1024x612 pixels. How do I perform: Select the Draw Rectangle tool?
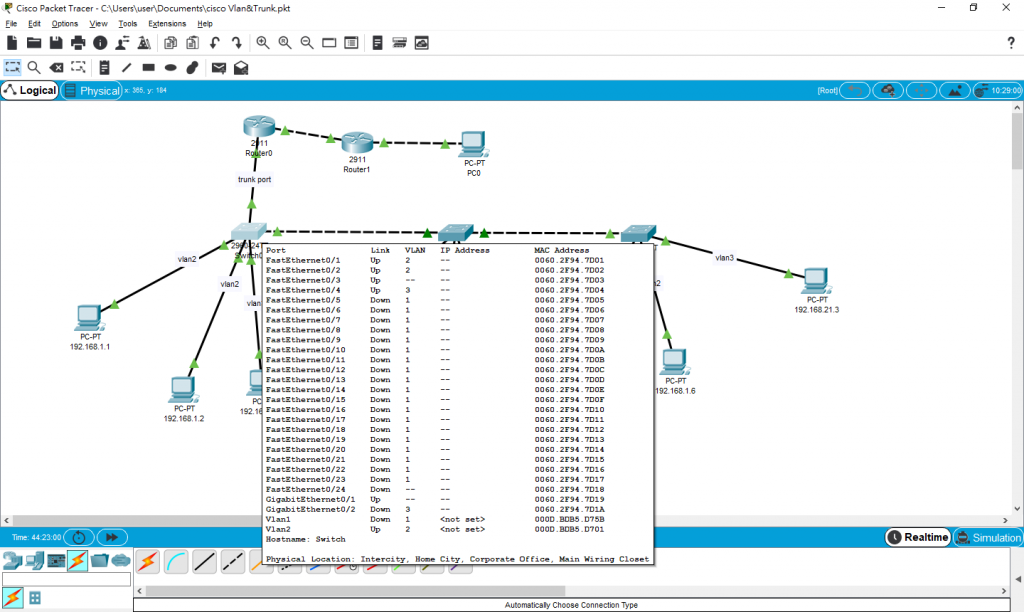[149, 67]
